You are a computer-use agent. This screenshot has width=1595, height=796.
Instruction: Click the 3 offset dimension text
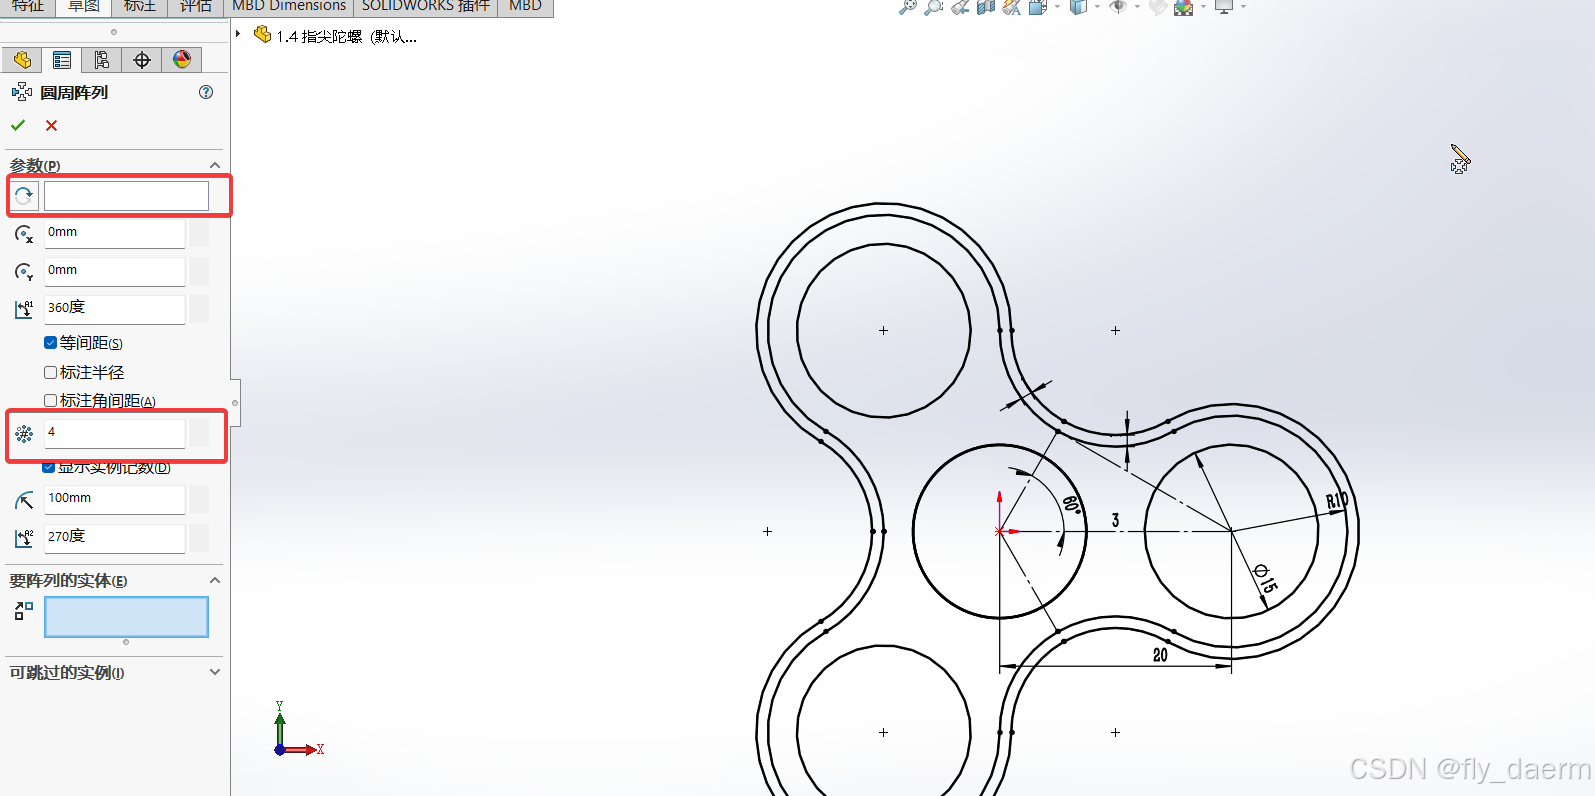(1115, 520)
